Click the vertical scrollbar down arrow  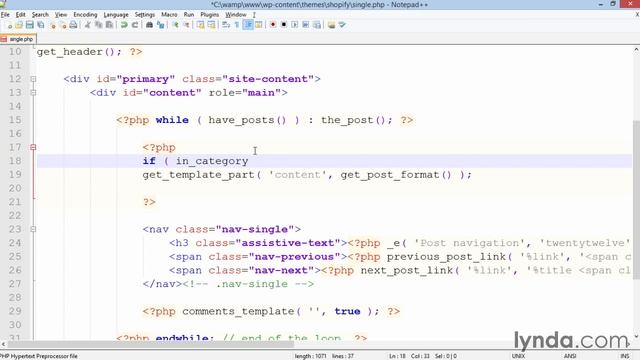click(x=636, y=337)
